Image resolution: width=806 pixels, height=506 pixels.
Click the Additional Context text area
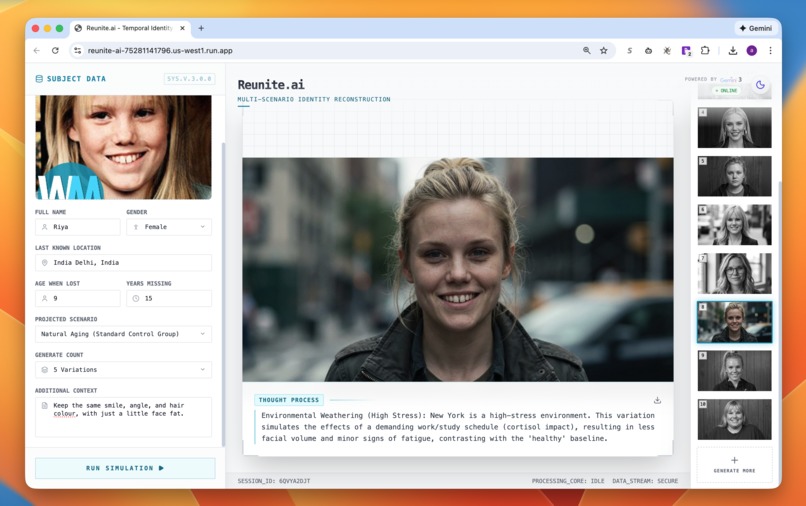click(123, 417)
